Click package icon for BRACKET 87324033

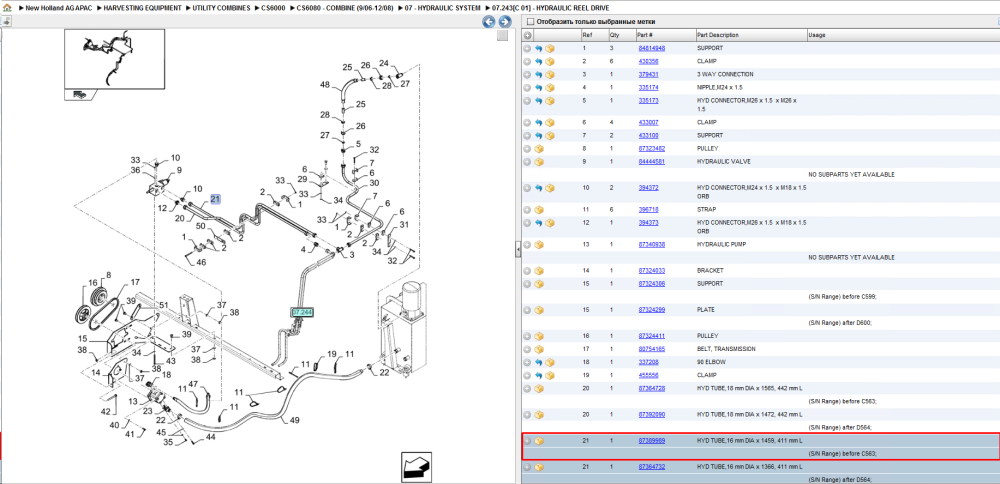click(539, 271)
